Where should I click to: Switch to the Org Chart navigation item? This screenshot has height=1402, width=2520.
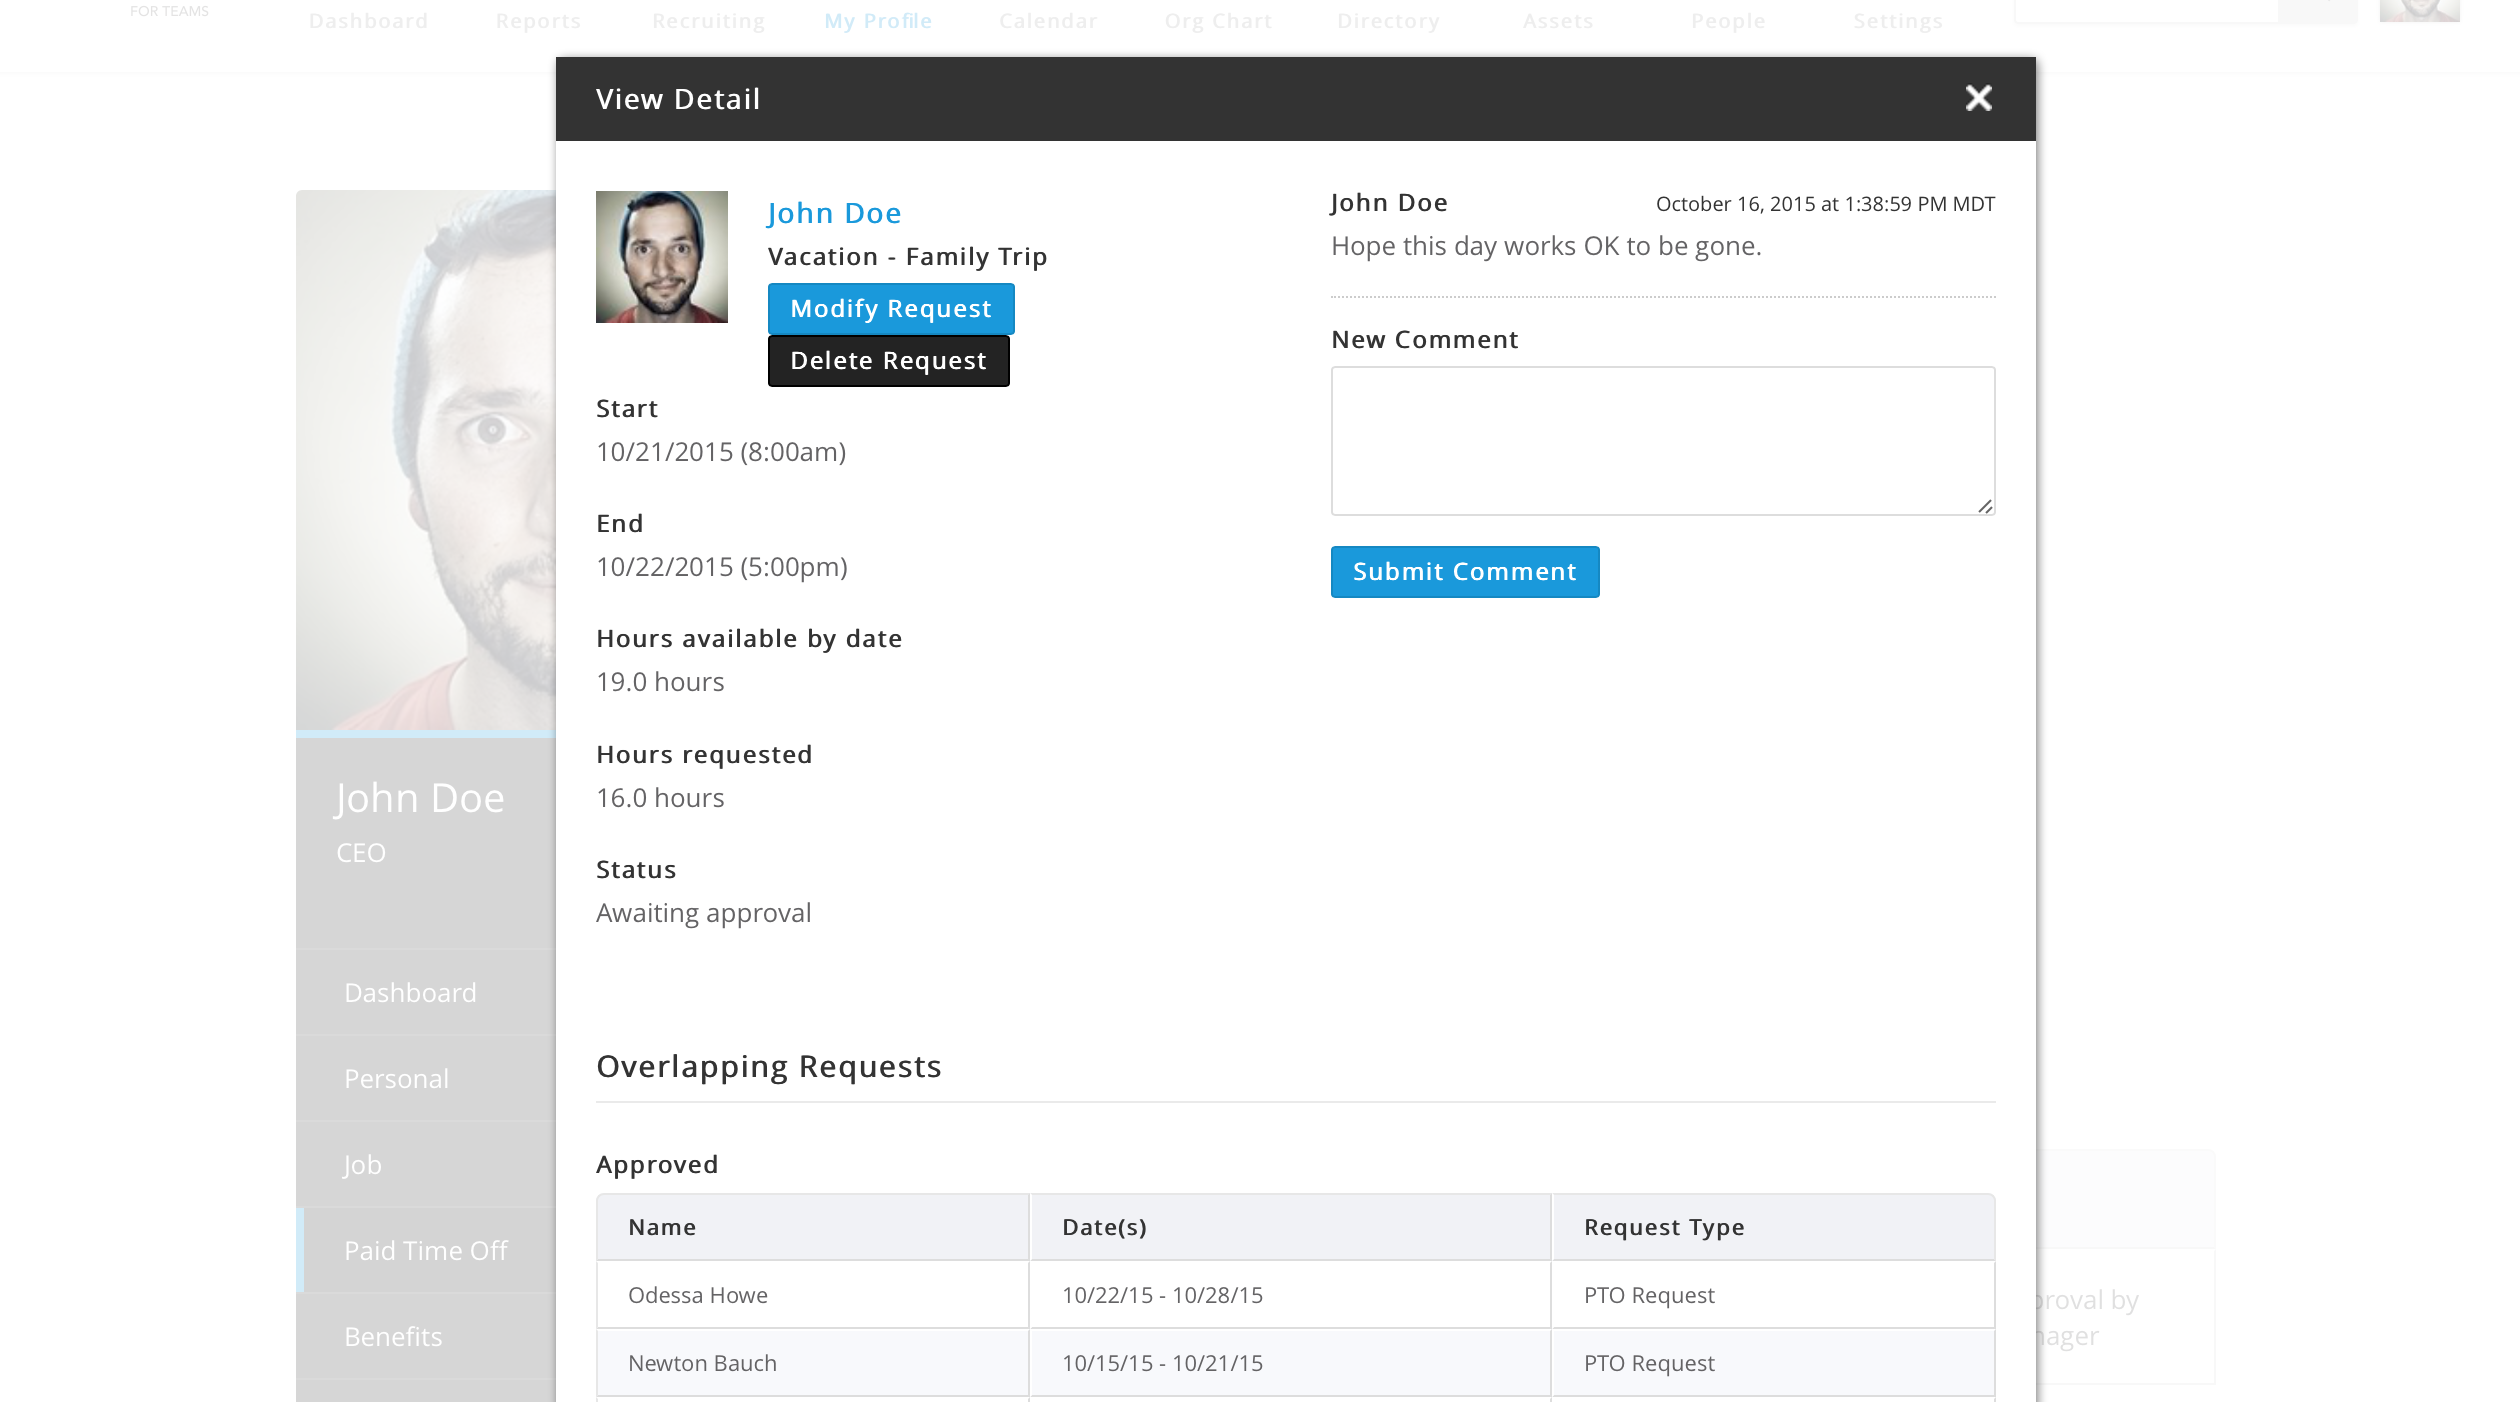point(1218,20)
